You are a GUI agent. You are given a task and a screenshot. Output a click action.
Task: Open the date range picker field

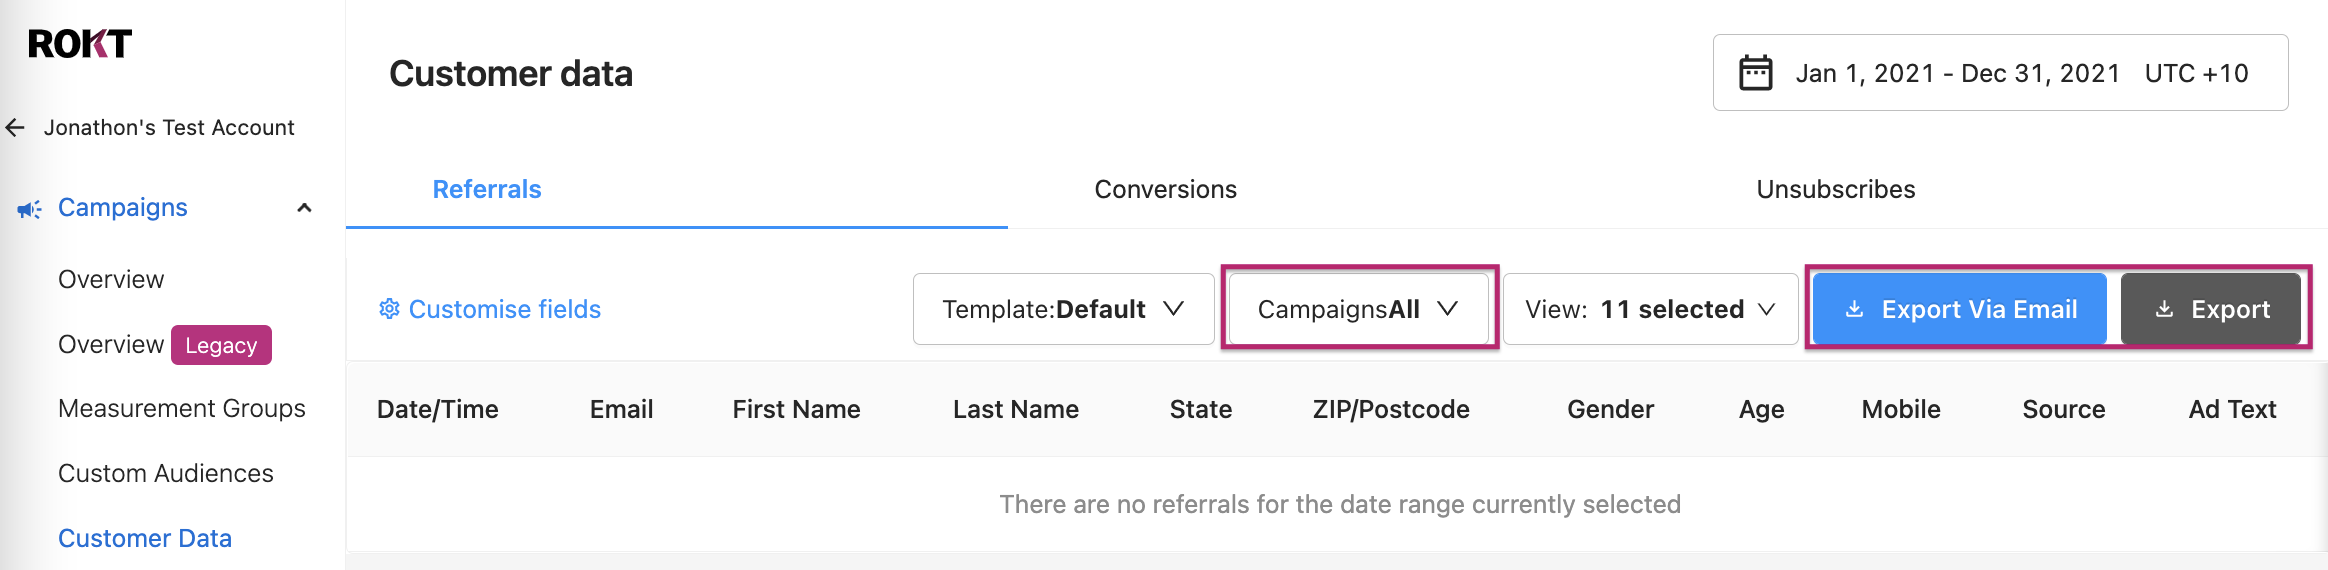pyautogui.click(x=2000, y=73)
